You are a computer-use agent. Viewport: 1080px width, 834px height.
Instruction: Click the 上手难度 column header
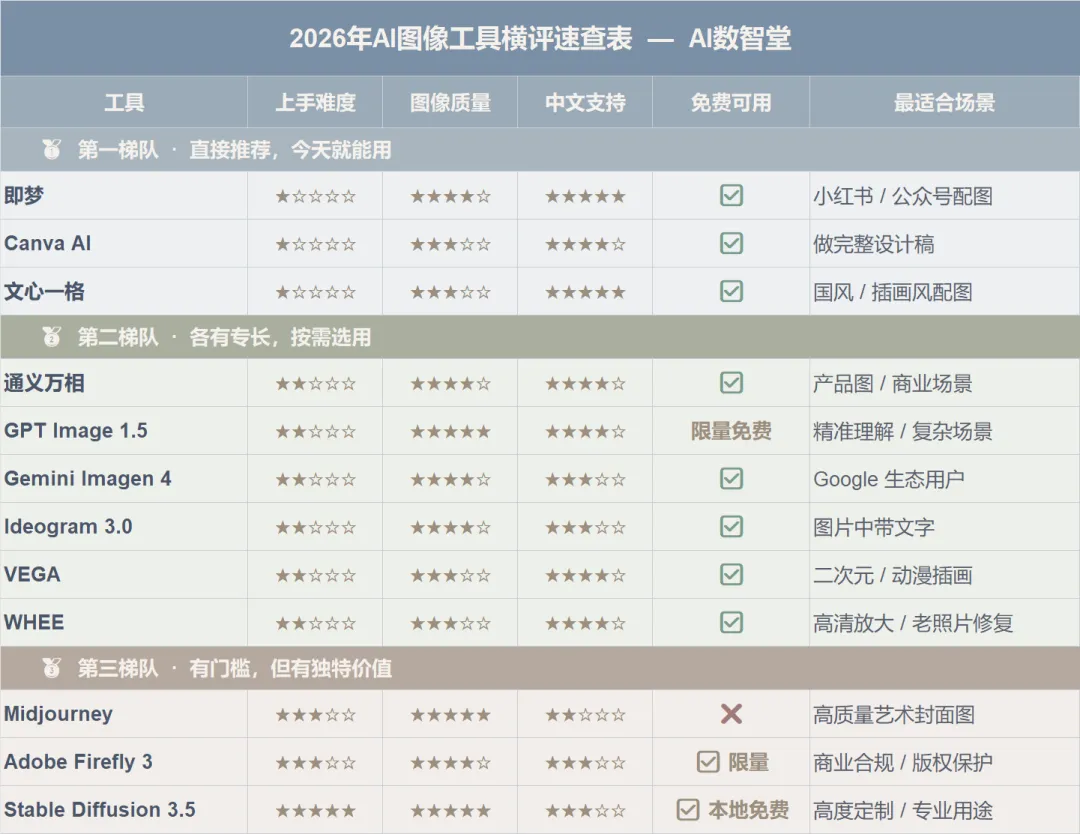(x=315, y=103)
